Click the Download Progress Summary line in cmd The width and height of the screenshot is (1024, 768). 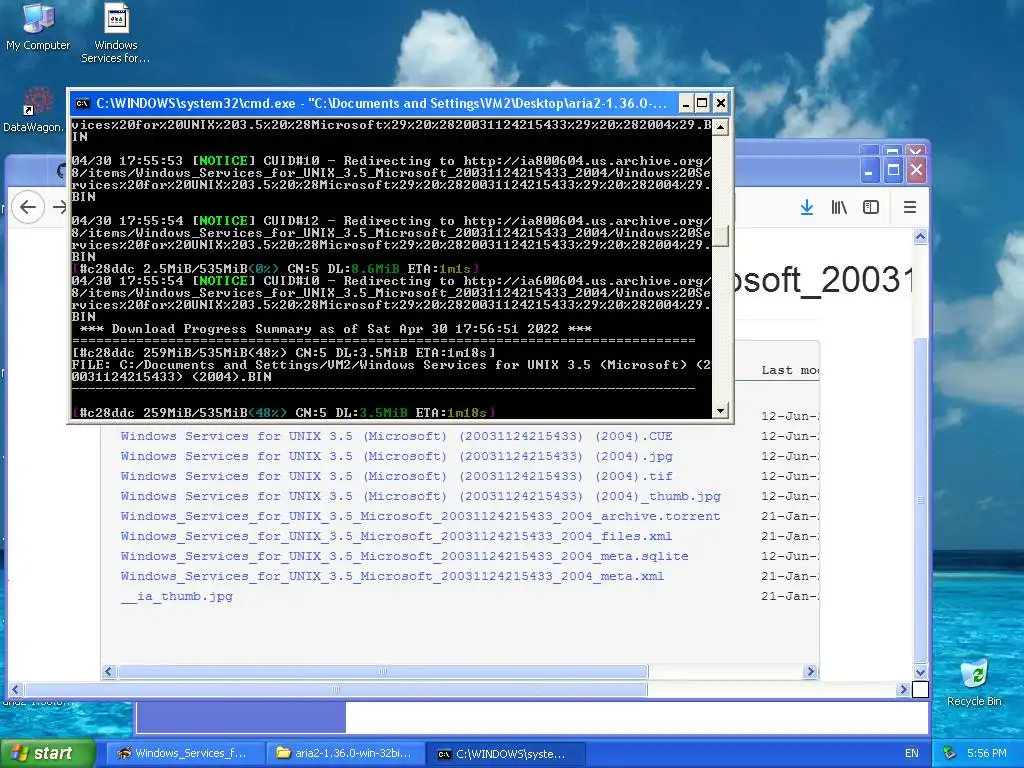(x=336, y=329)
